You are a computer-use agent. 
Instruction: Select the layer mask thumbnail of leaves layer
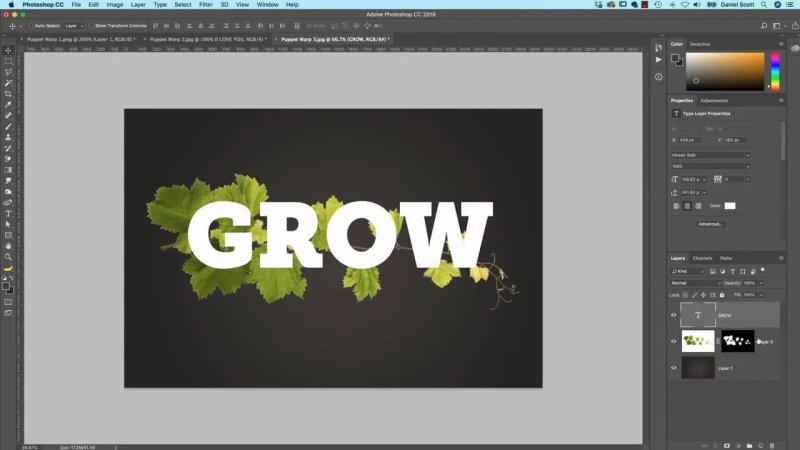pos(738,341)
